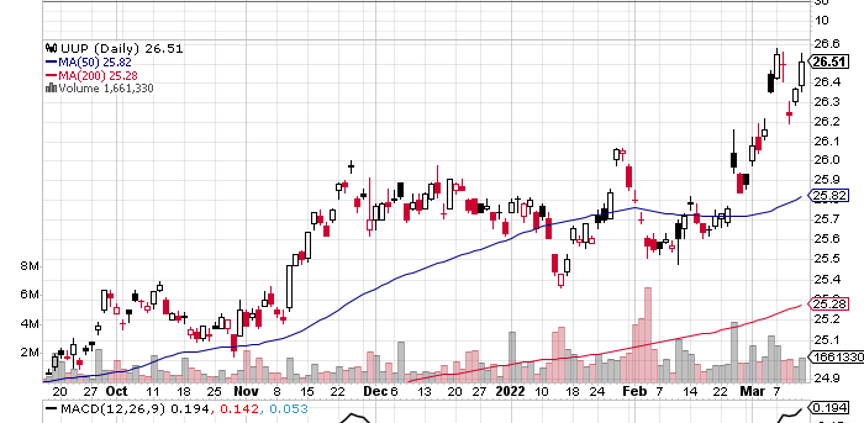The image size is (864, 423).
Task: Click the volume bars icon in legend
Action: click(x=52, y=88)
